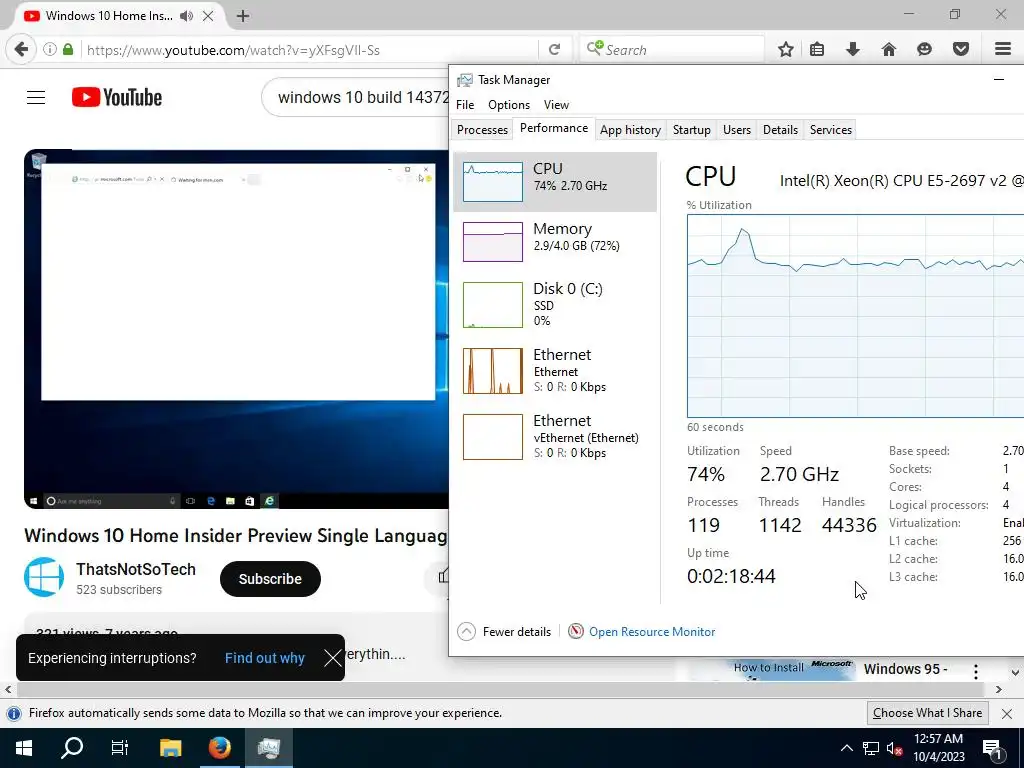Open options for Windows 95 video suggestion
The width and height of the screenshot is (1024, 768).
(976, 671)
